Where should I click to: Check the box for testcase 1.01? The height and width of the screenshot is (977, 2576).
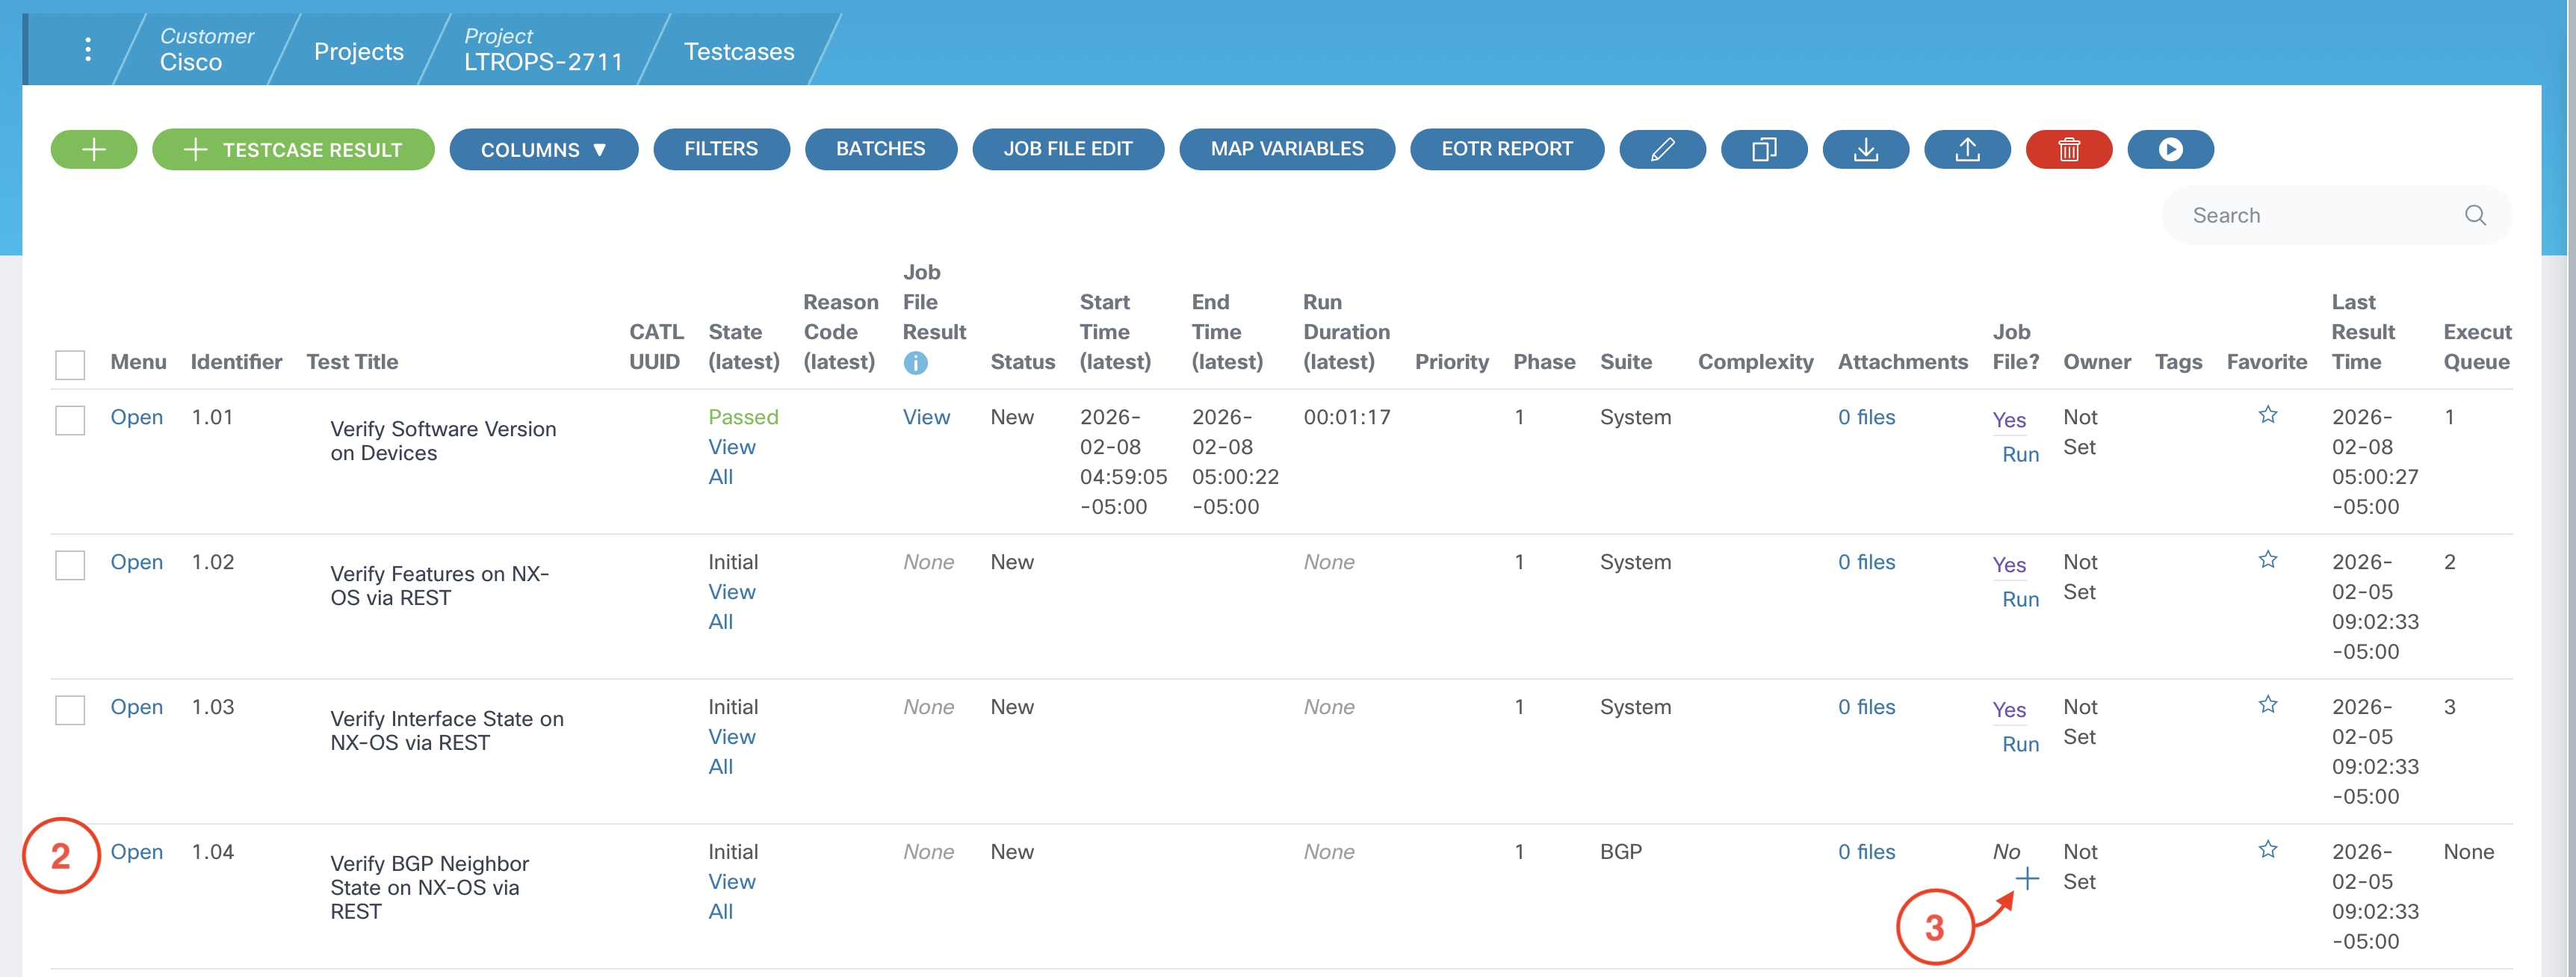point(70,419)
